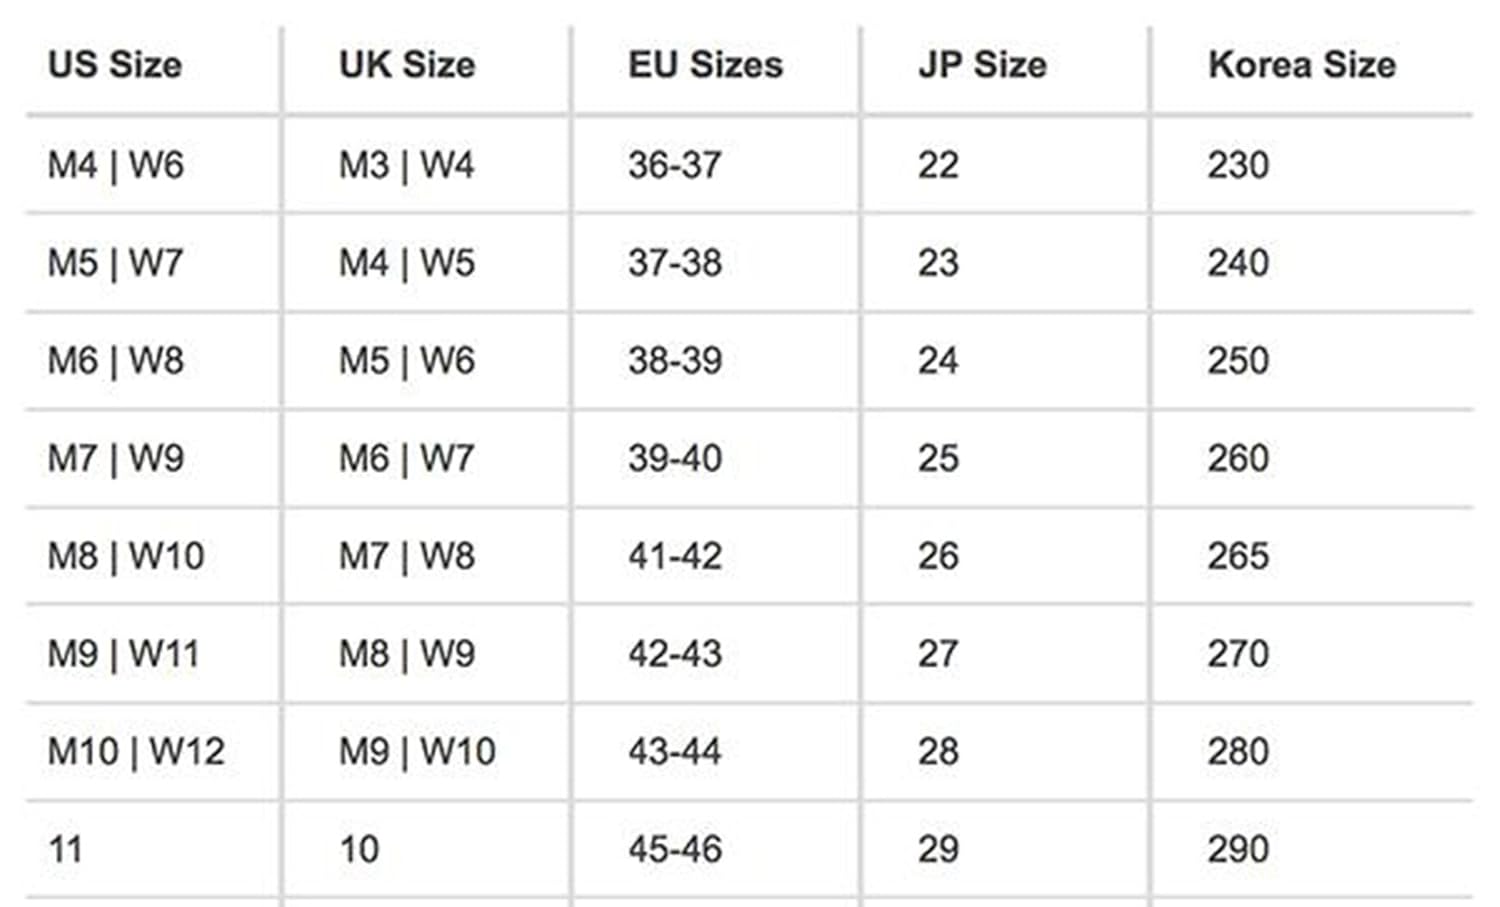This screenshot has width=1500, height=907.
Task: Click the EU size 42-43 cell
Action: (675, 654)
